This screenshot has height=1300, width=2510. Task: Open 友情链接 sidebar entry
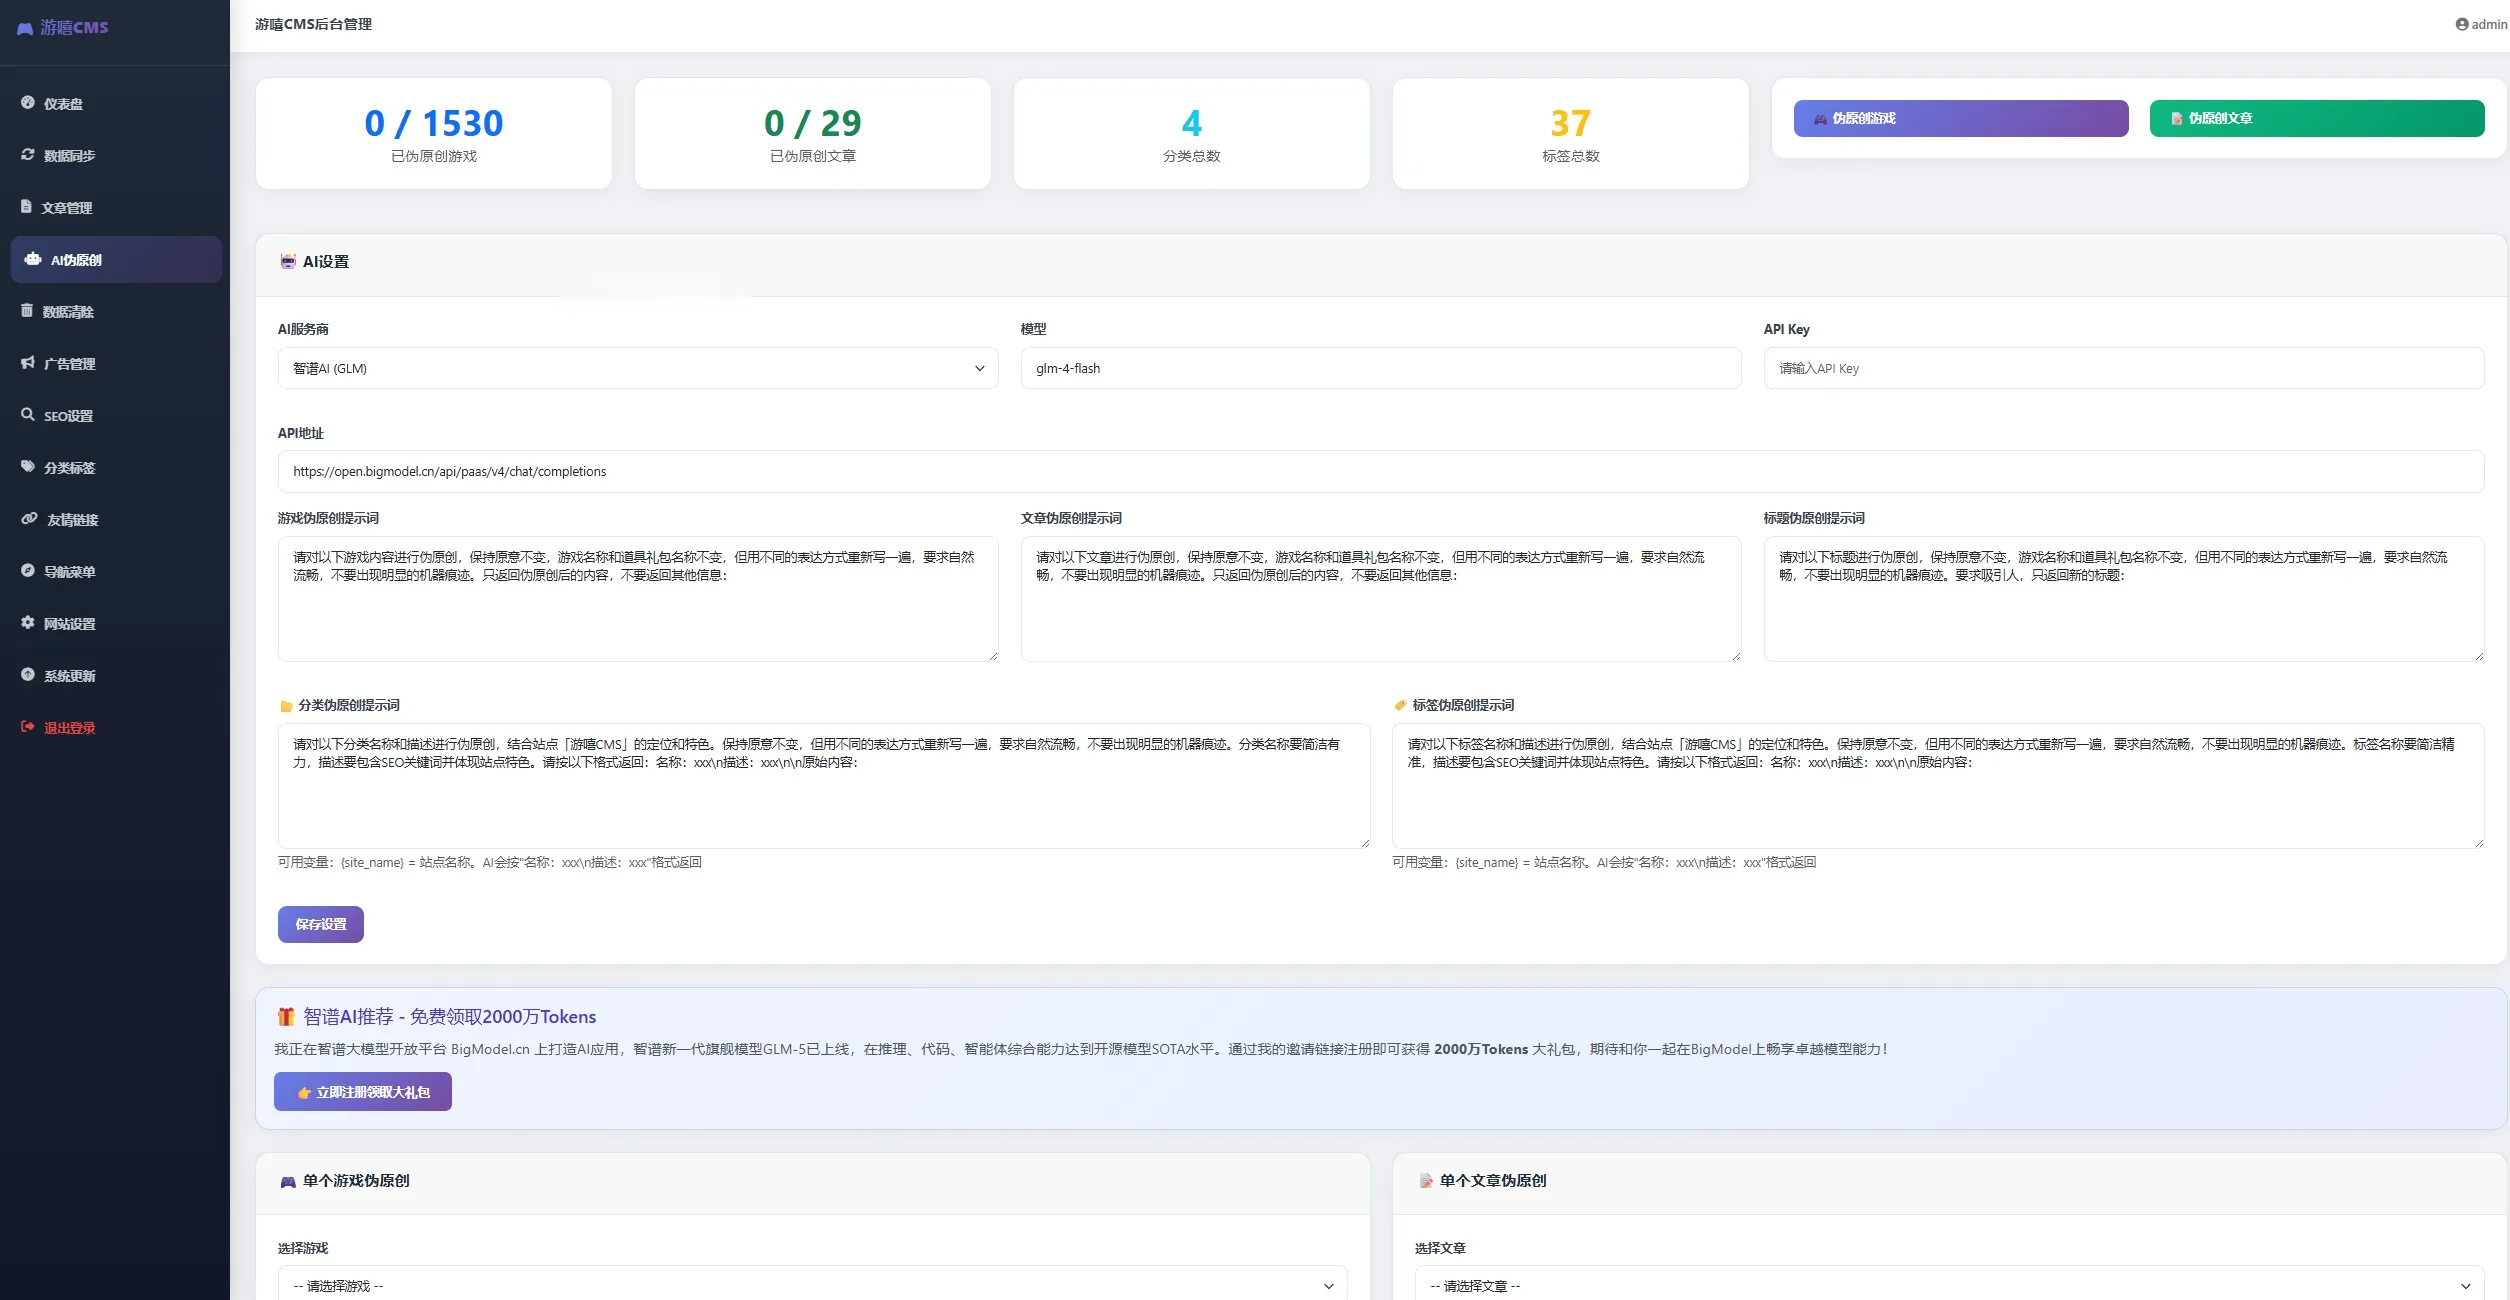tap(115, 519)
